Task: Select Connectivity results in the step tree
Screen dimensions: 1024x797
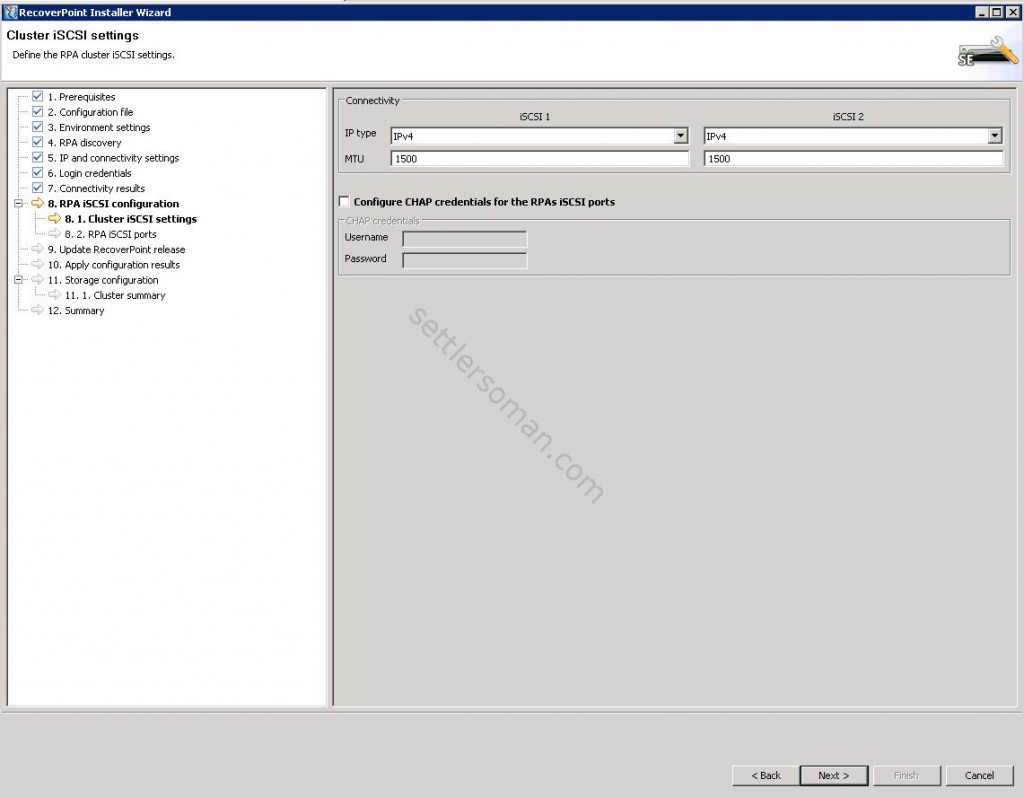Action: [101, 189]
